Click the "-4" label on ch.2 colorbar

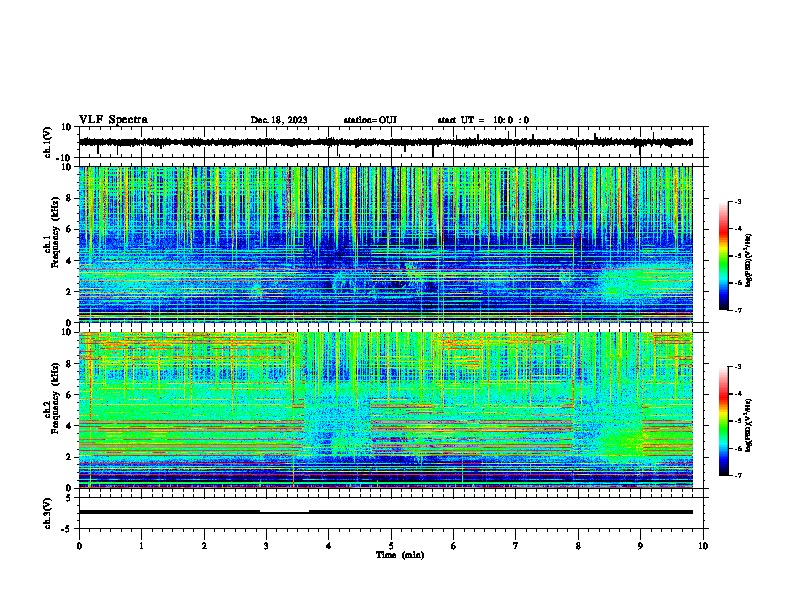click(738, 394)
